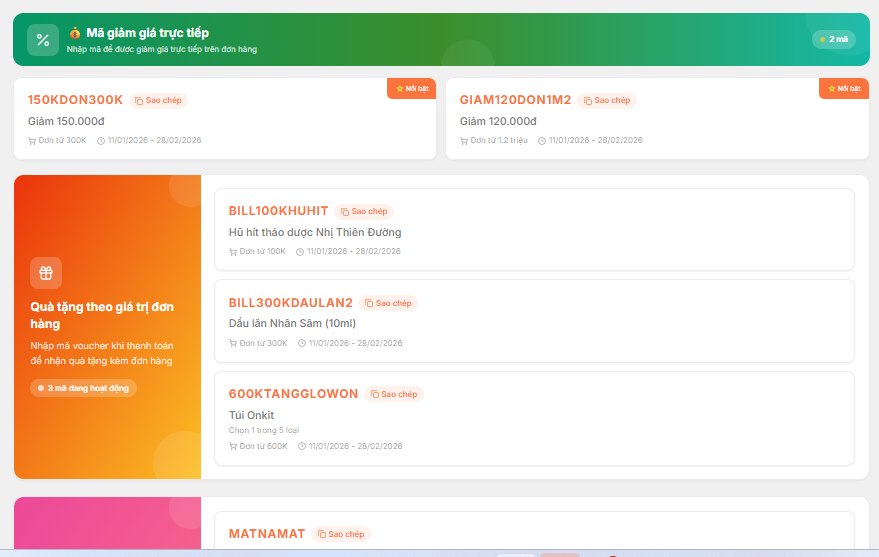Viewport: 879px width, 557px height.
Task: Copy the BILL300KDAULAN2 gift code
Action: coord(388,303)
